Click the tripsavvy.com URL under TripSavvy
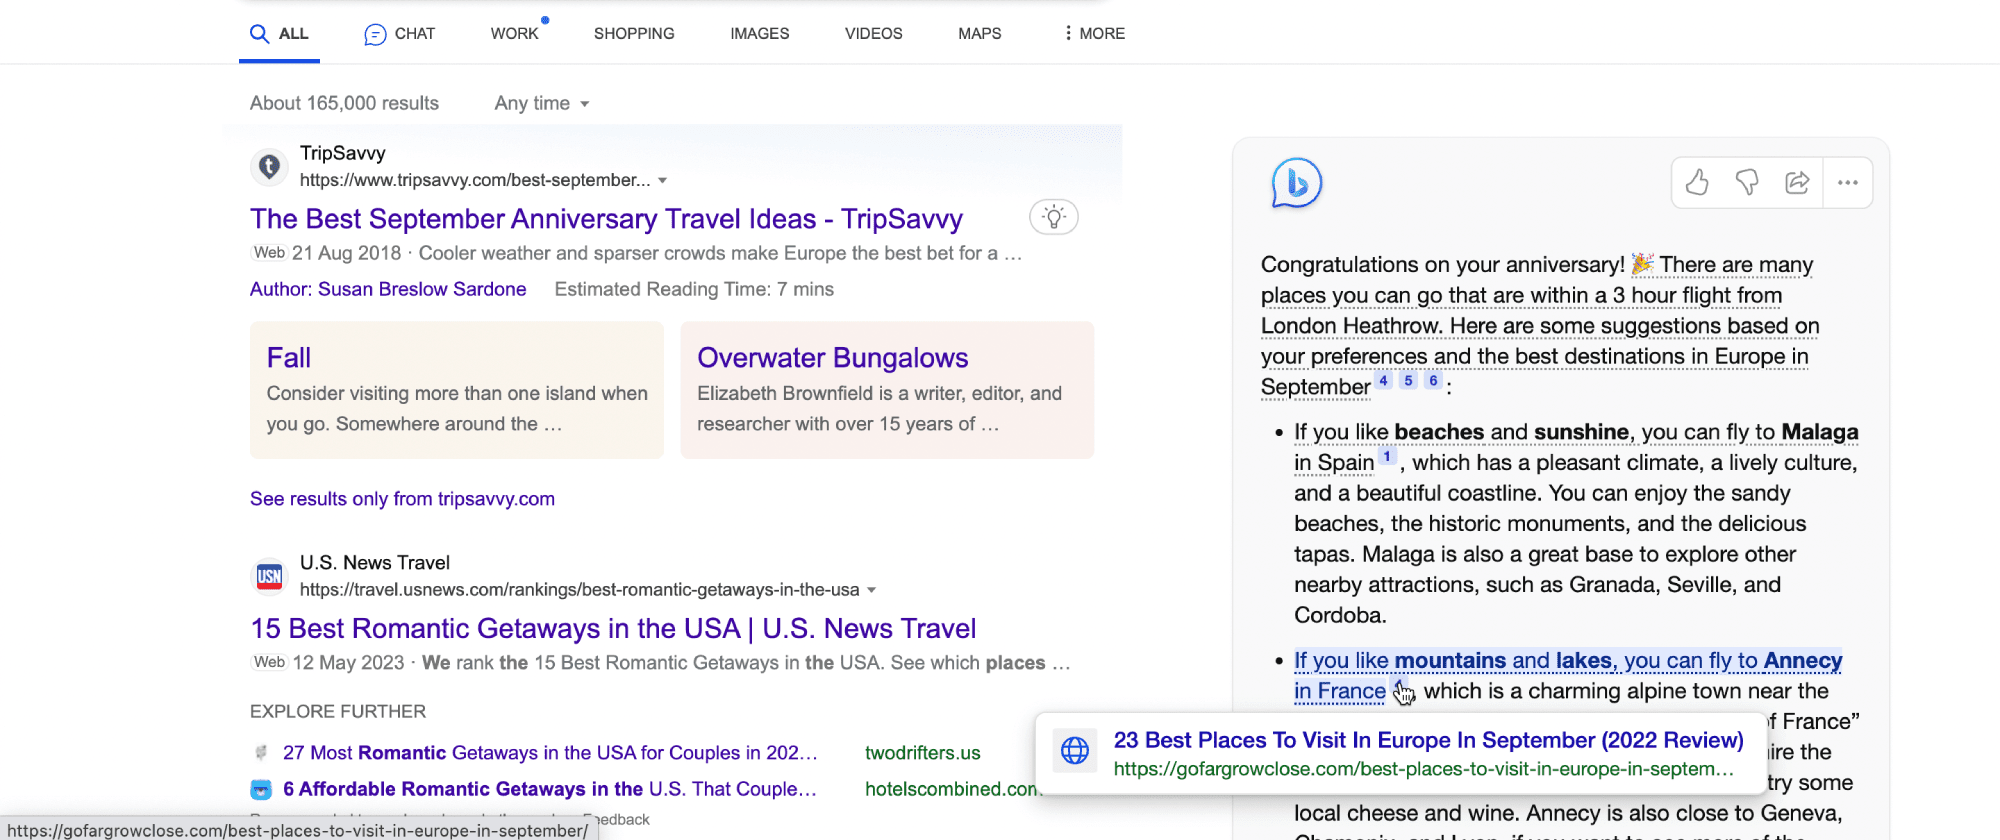 (x=475, y=180)
